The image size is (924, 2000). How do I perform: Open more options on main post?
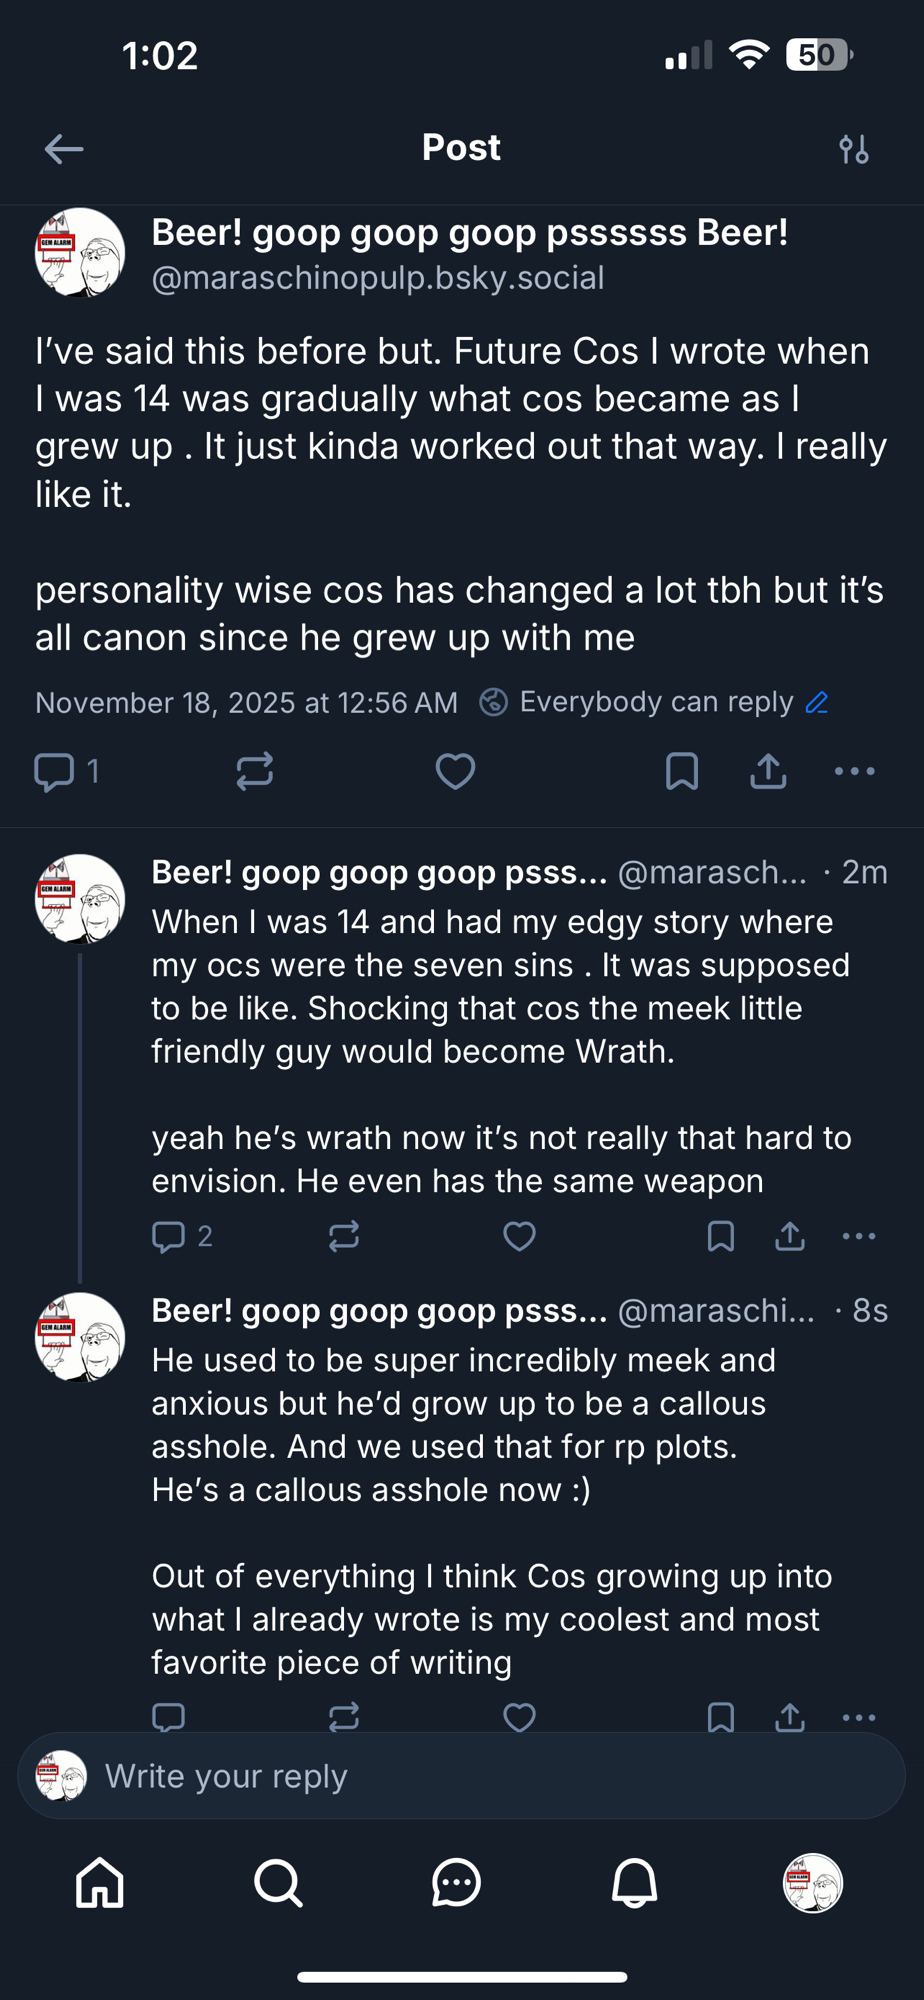(x=854, y=771)
